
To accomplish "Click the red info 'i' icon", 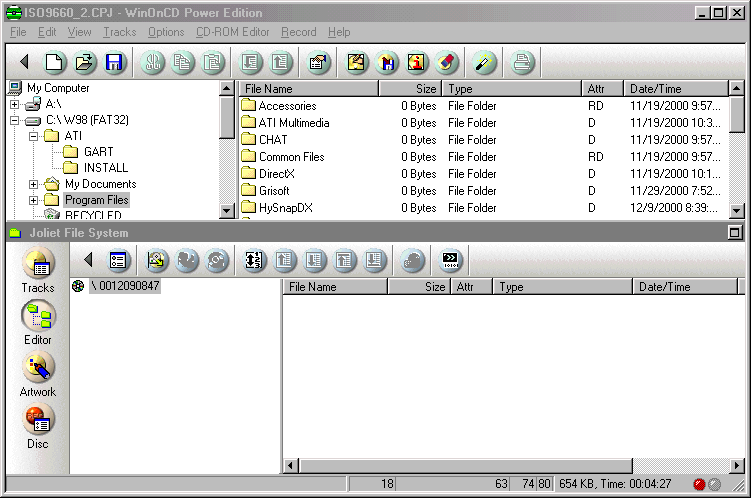I will 416,62.
